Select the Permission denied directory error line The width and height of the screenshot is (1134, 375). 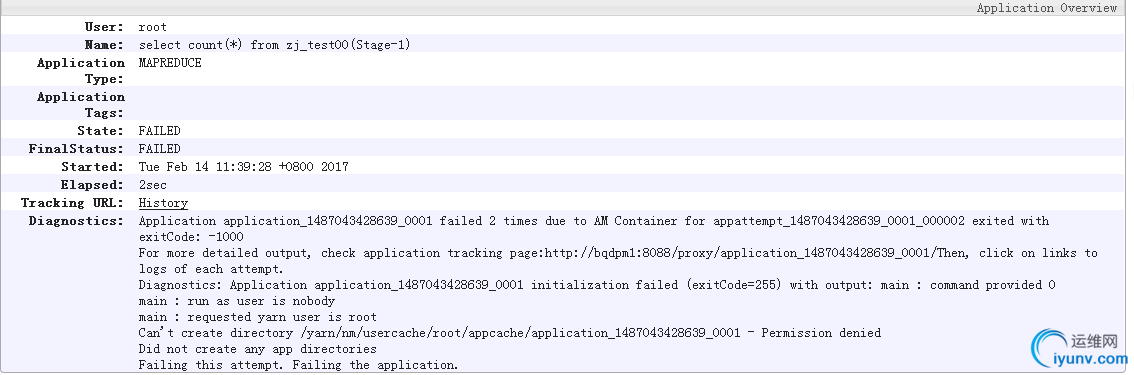(x=510, y=333)
